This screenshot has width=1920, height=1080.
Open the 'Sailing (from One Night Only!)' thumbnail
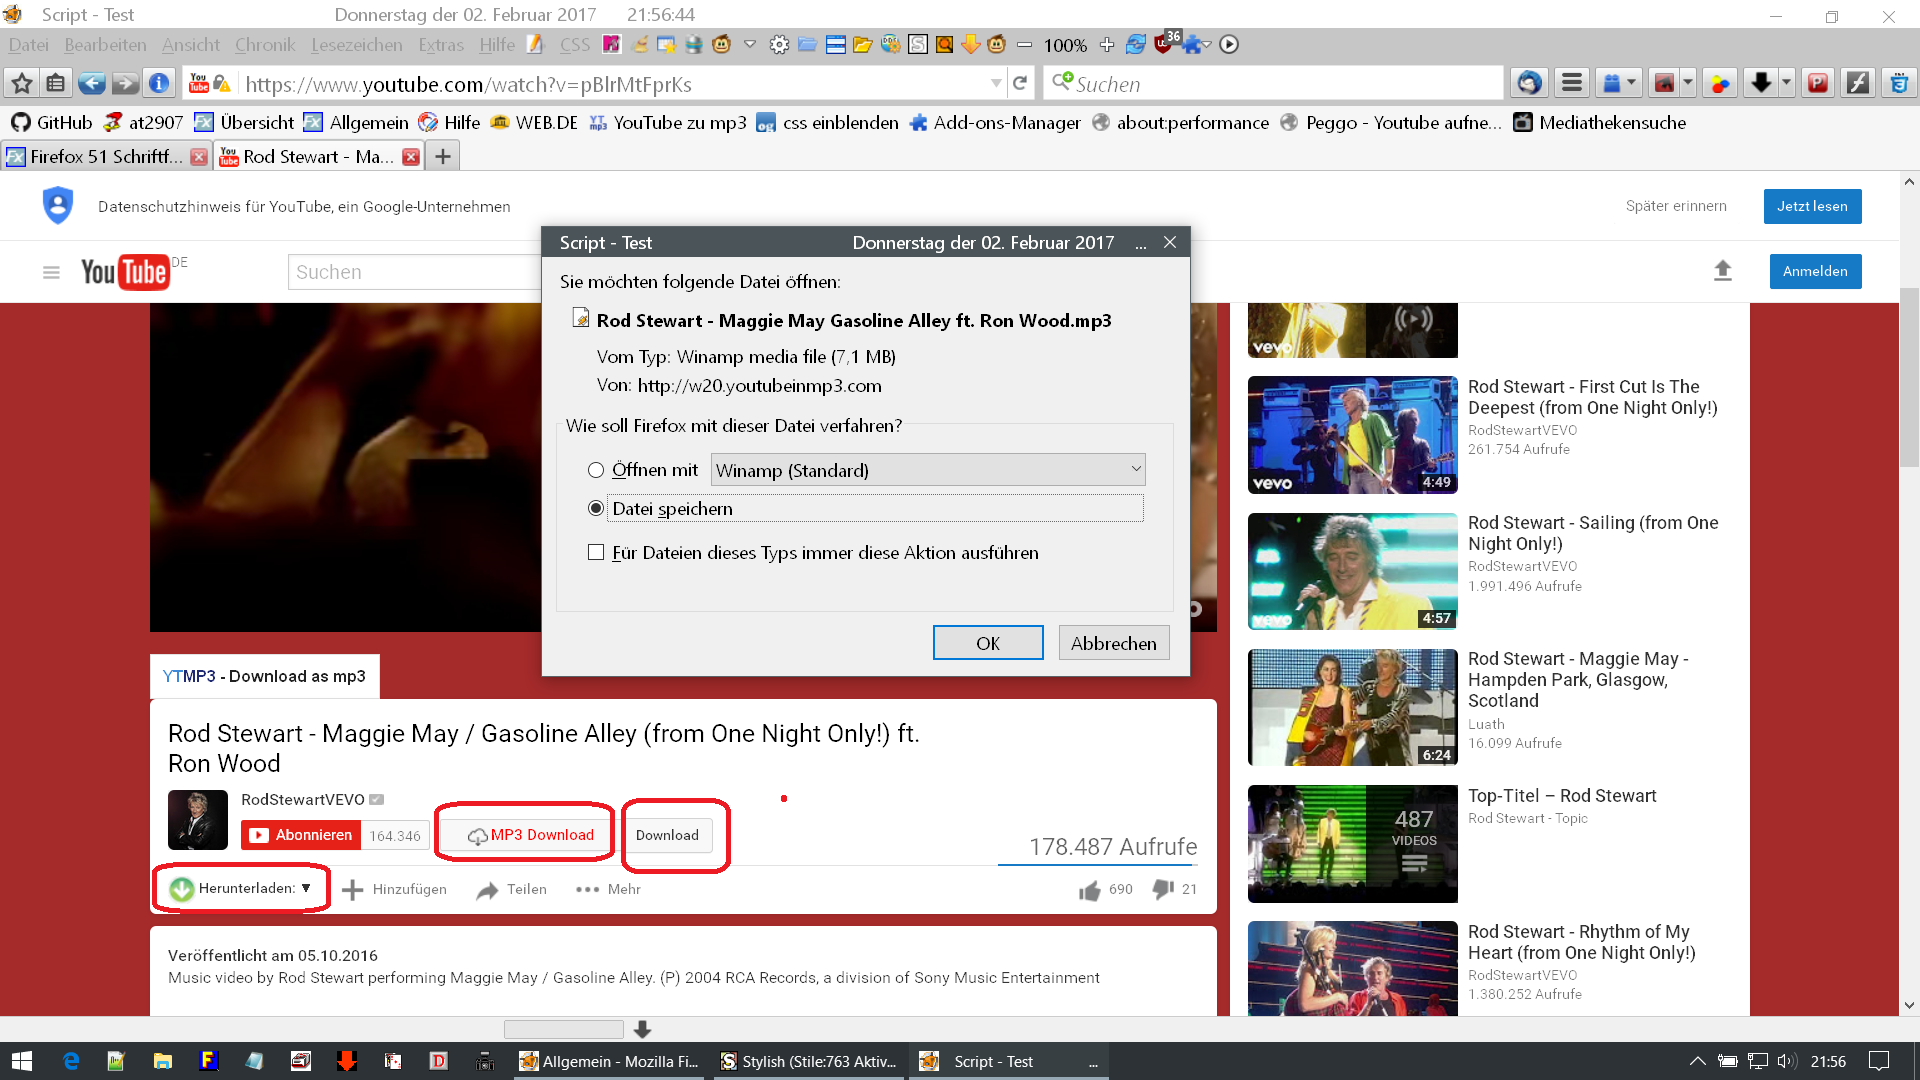click(1352, 571)
